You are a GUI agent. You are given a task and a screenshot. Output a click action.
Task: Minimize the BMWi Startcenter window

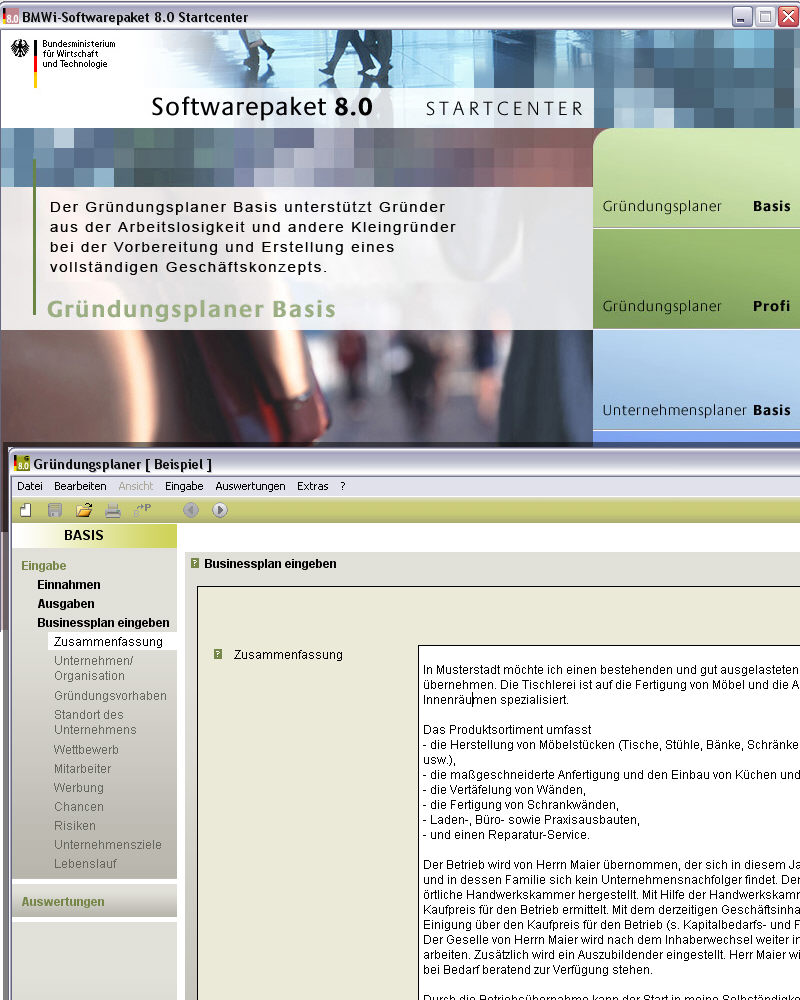click(x=741, y=17)
